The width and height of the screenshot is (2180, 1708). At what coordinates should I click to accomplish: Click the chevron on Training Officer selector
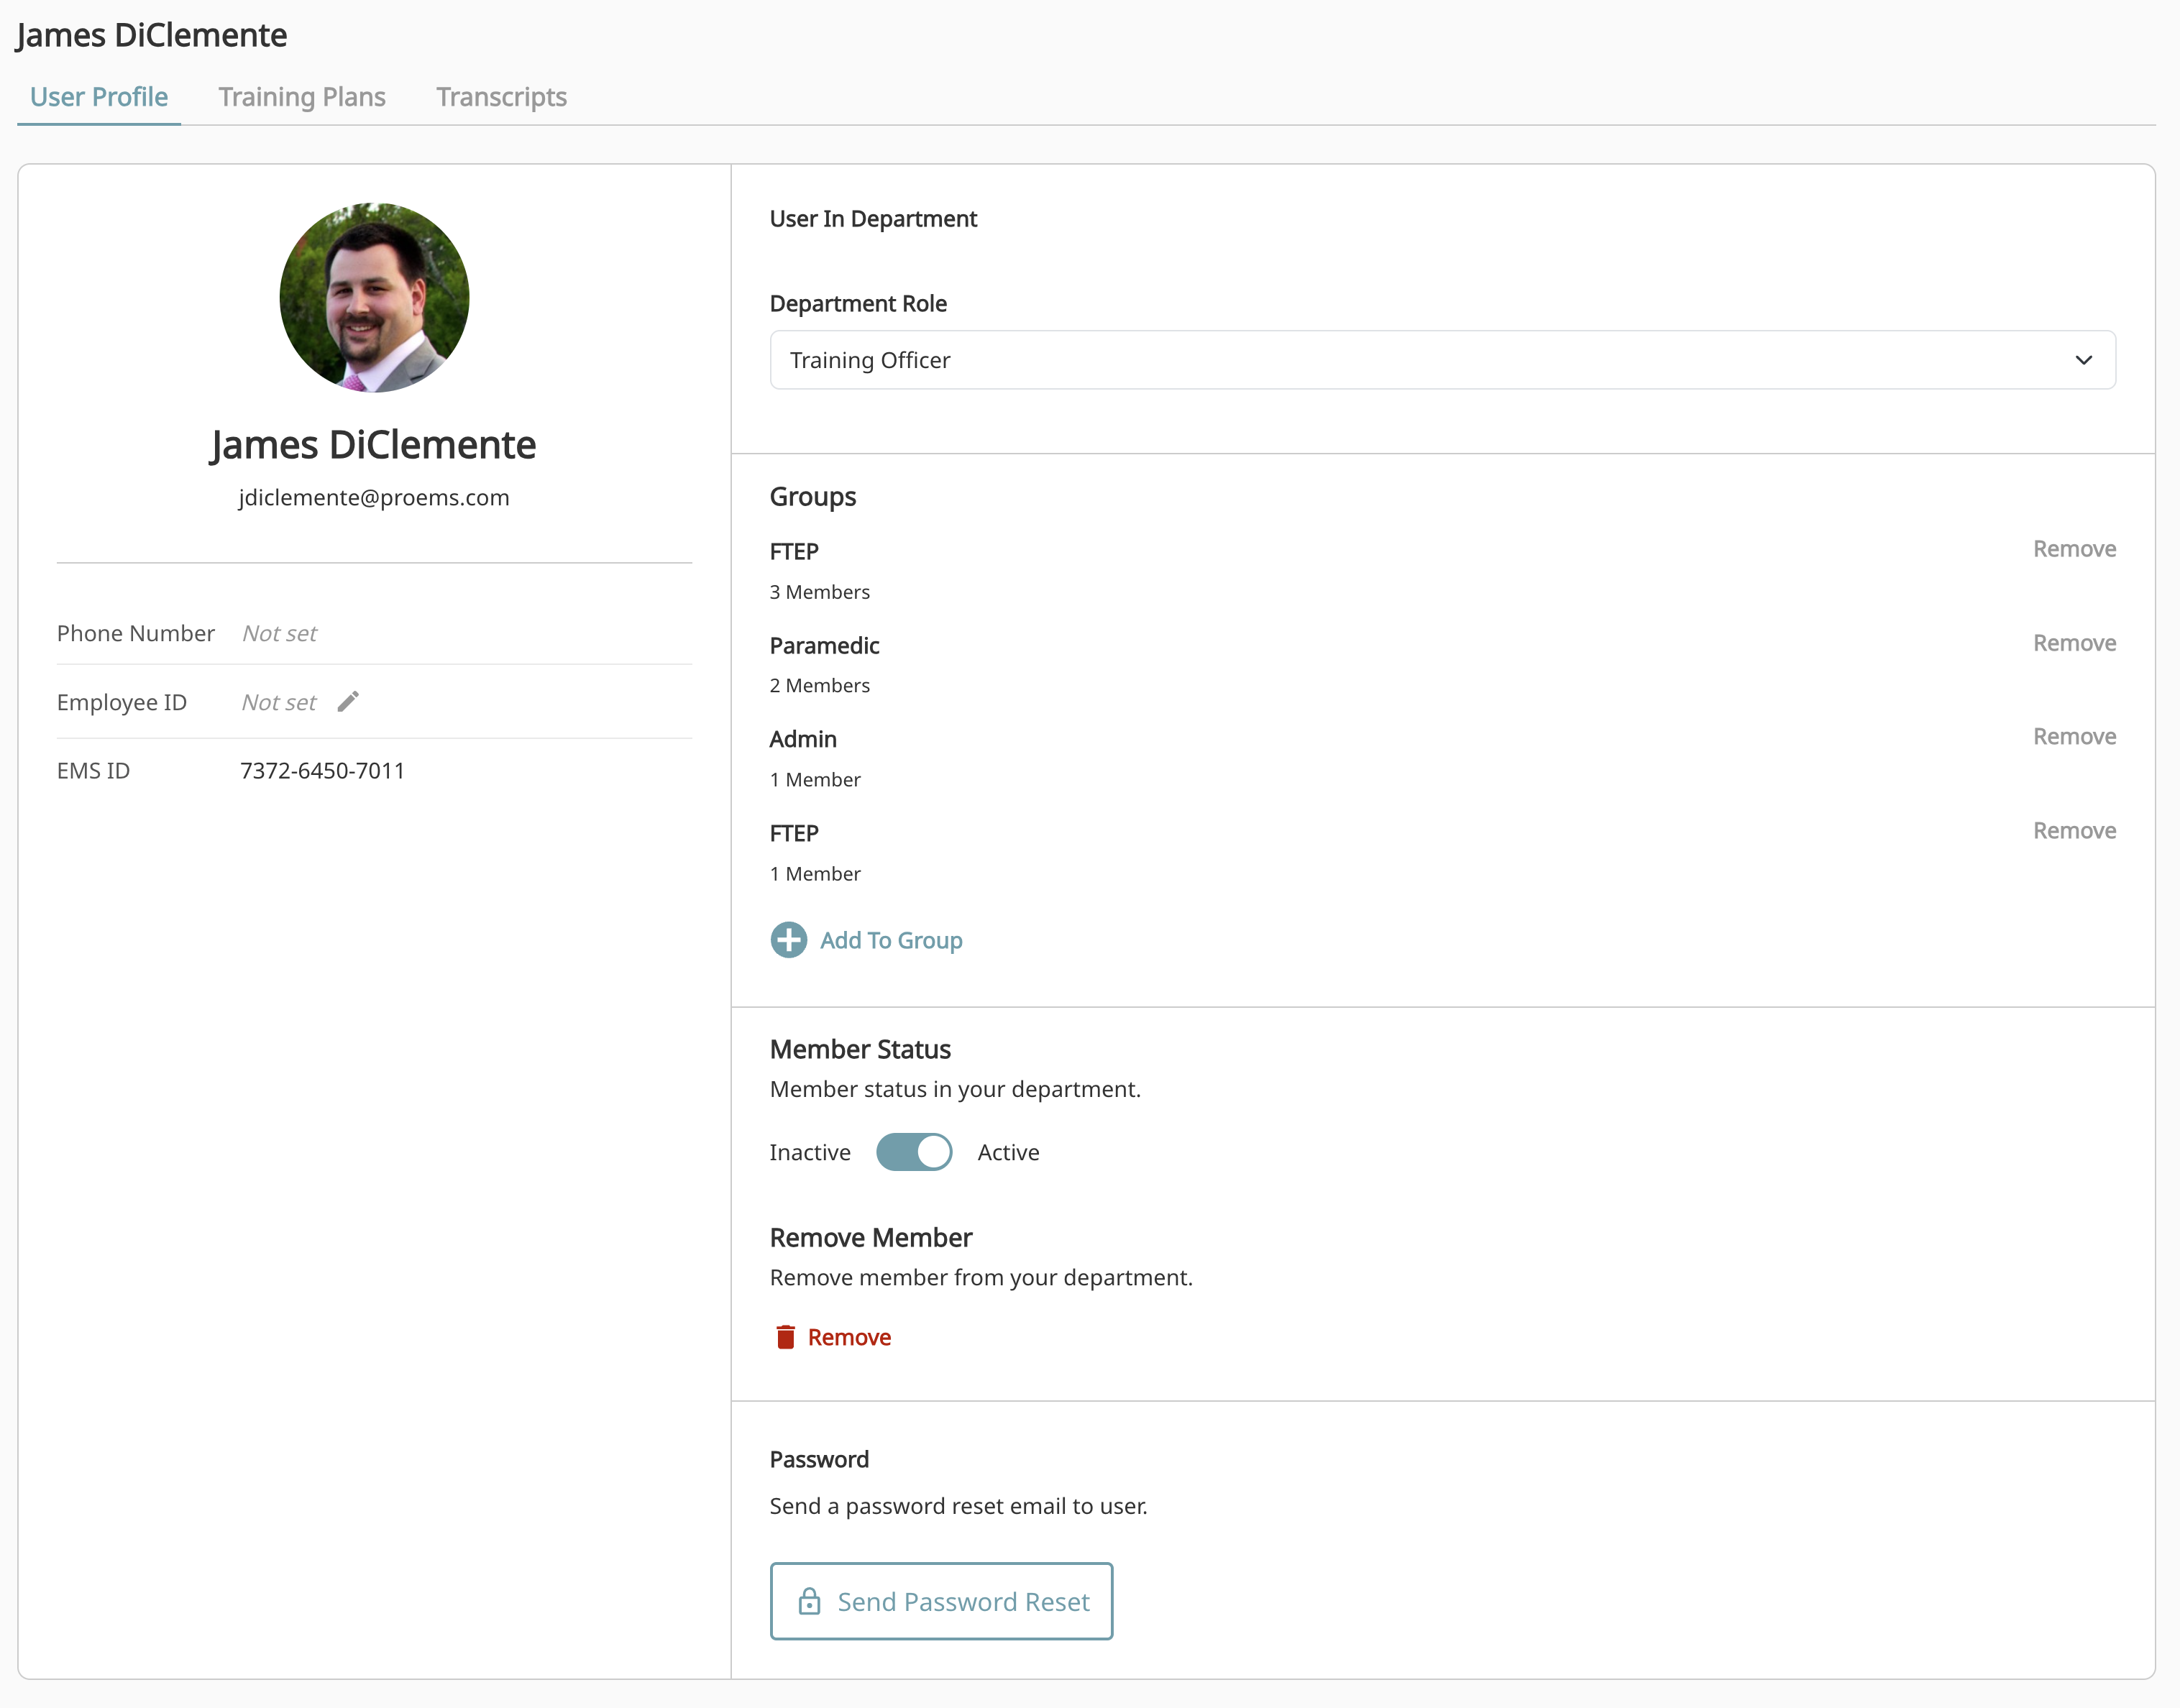pyautogui.click(x=2084, y=360)
